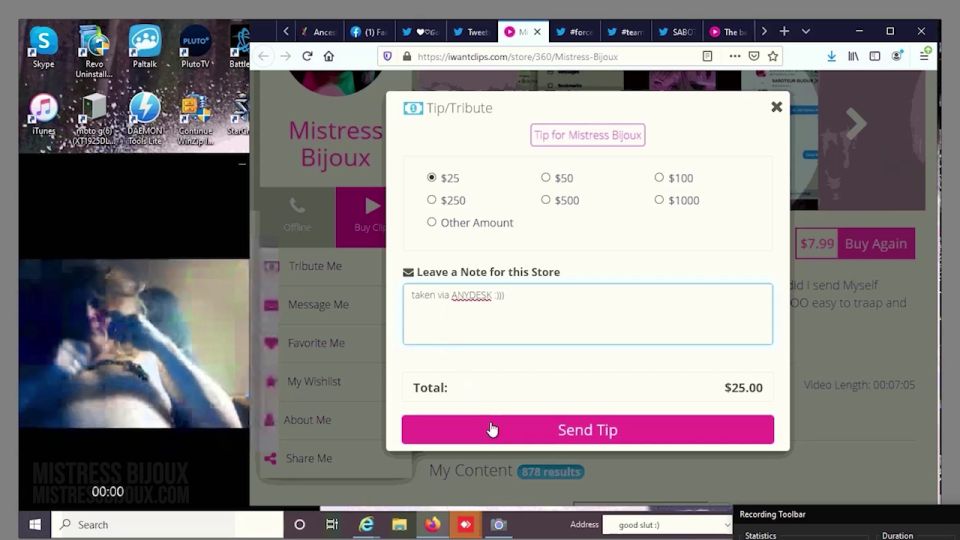Save page to Pocket icon
The image size is (960, 540).
tap(754, 56)
